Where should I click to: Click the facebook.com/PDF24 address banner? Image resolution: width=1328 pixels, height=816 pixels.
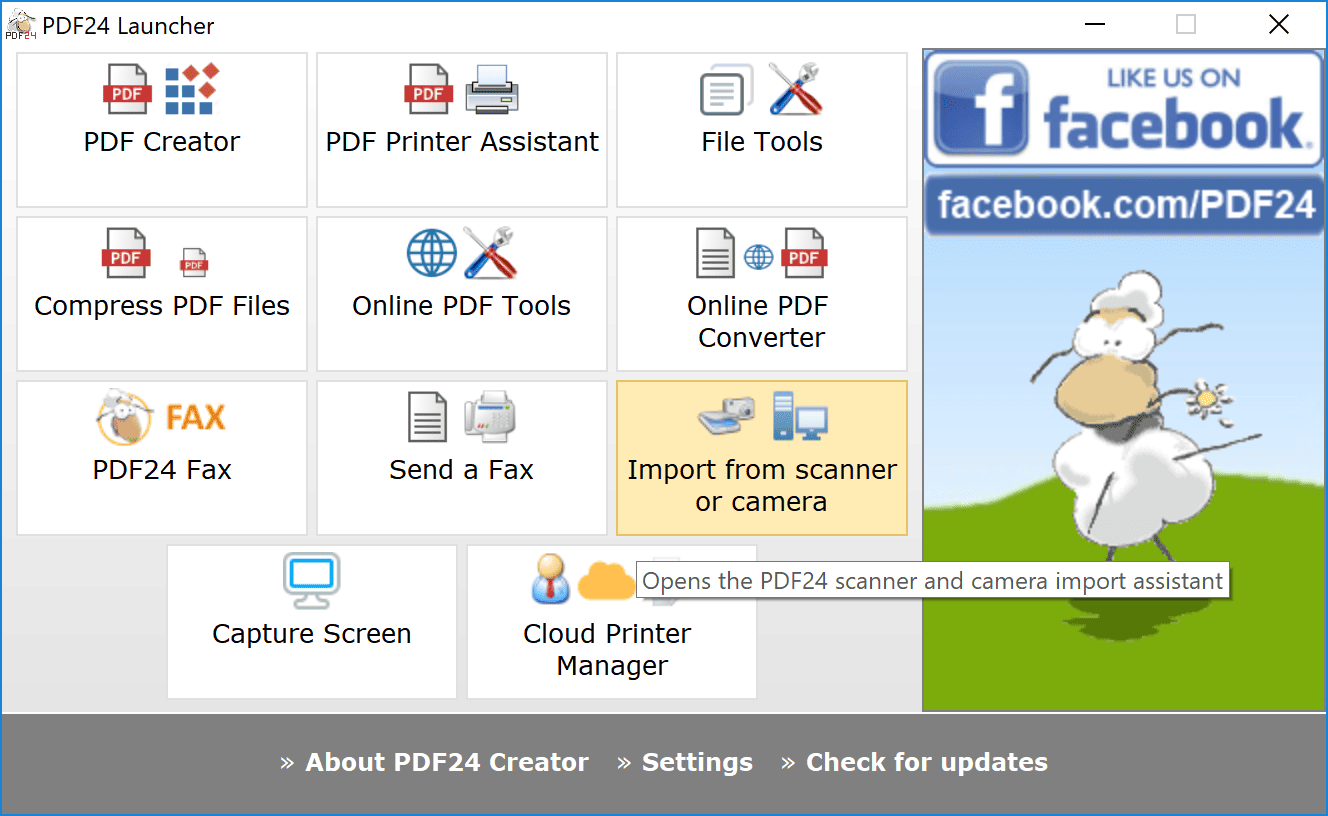click(1124, 204)
